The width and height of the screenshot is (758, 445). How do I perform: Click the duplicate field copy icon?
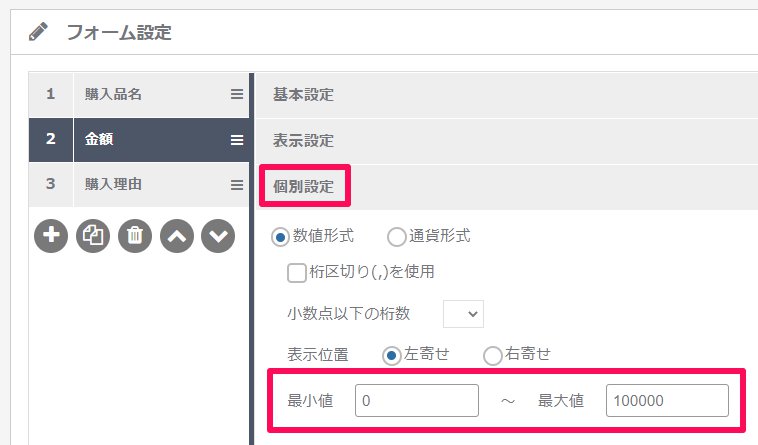pyautogui.click(x=93, y=236)
